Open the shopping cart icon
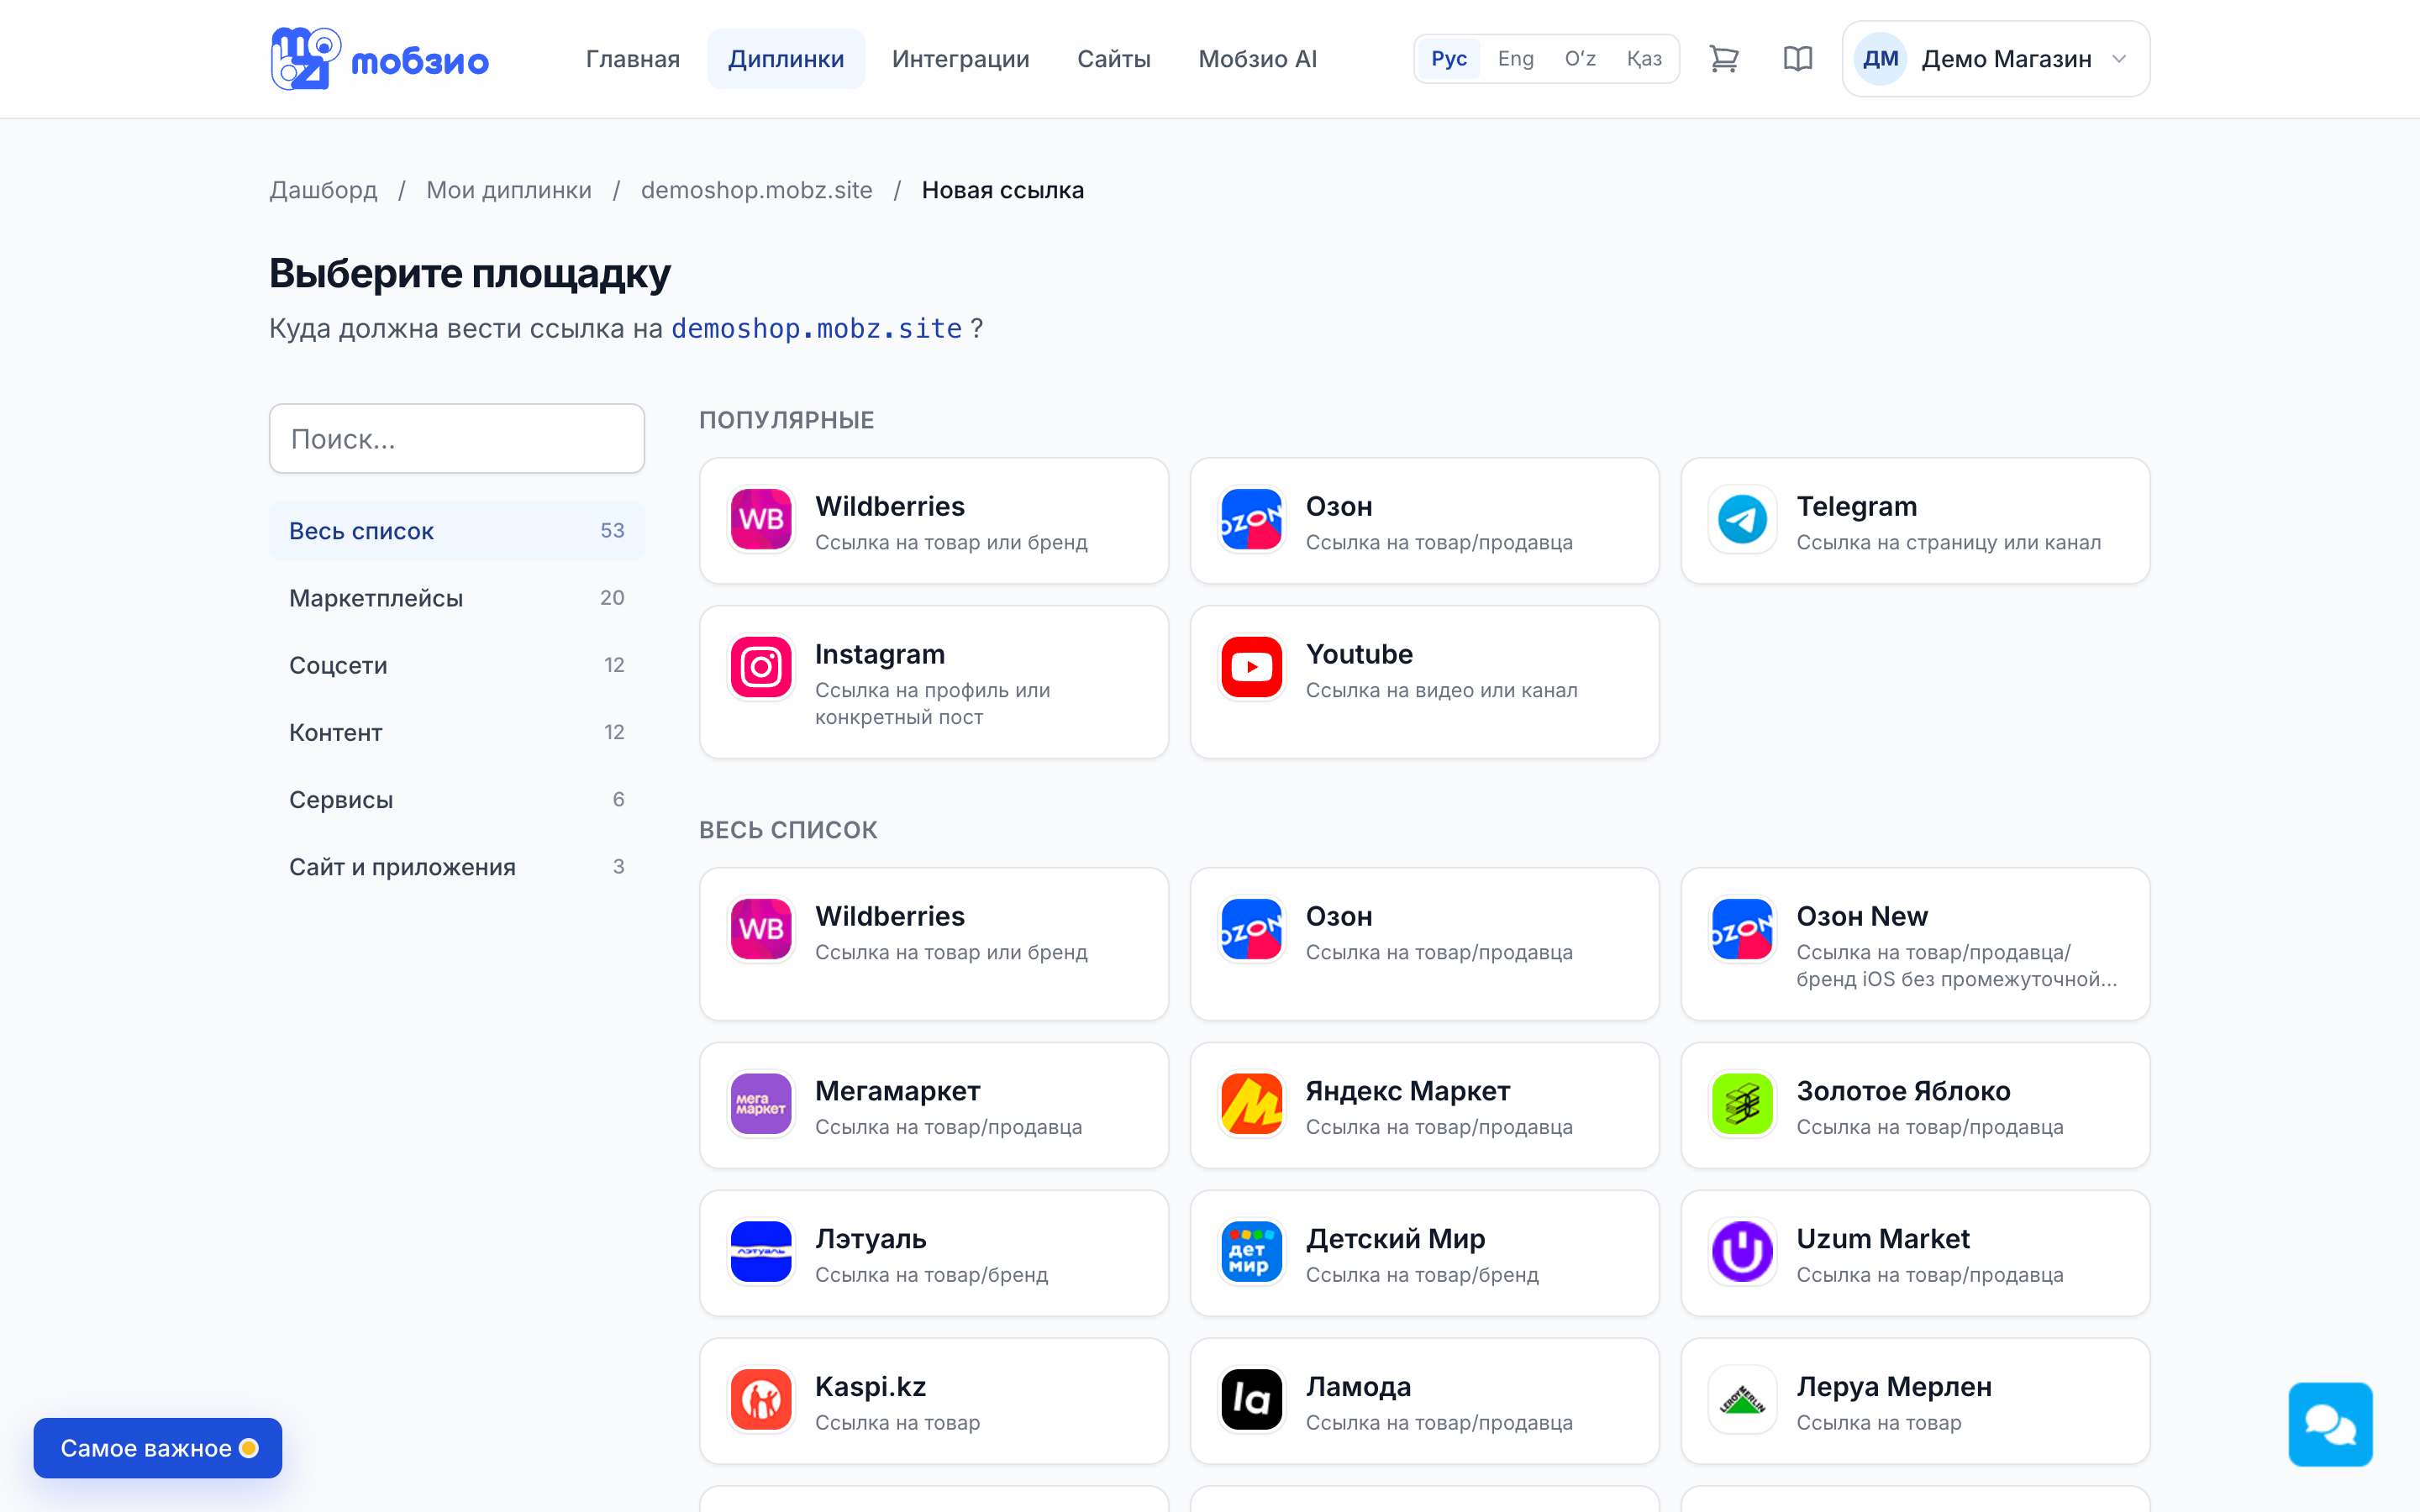This screenshot has height=1512, width=2420. [x=1723, y=59]
